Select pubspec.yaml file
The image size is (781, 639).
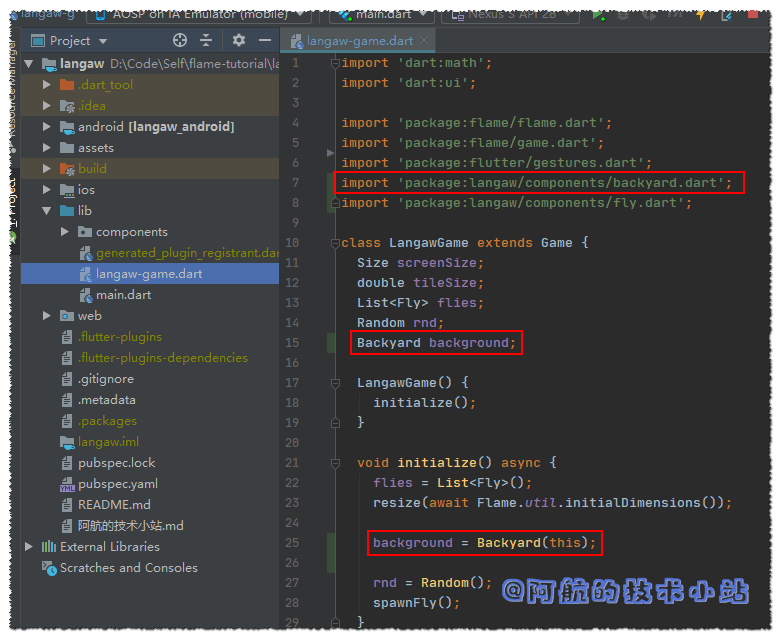tap(117, 484)
